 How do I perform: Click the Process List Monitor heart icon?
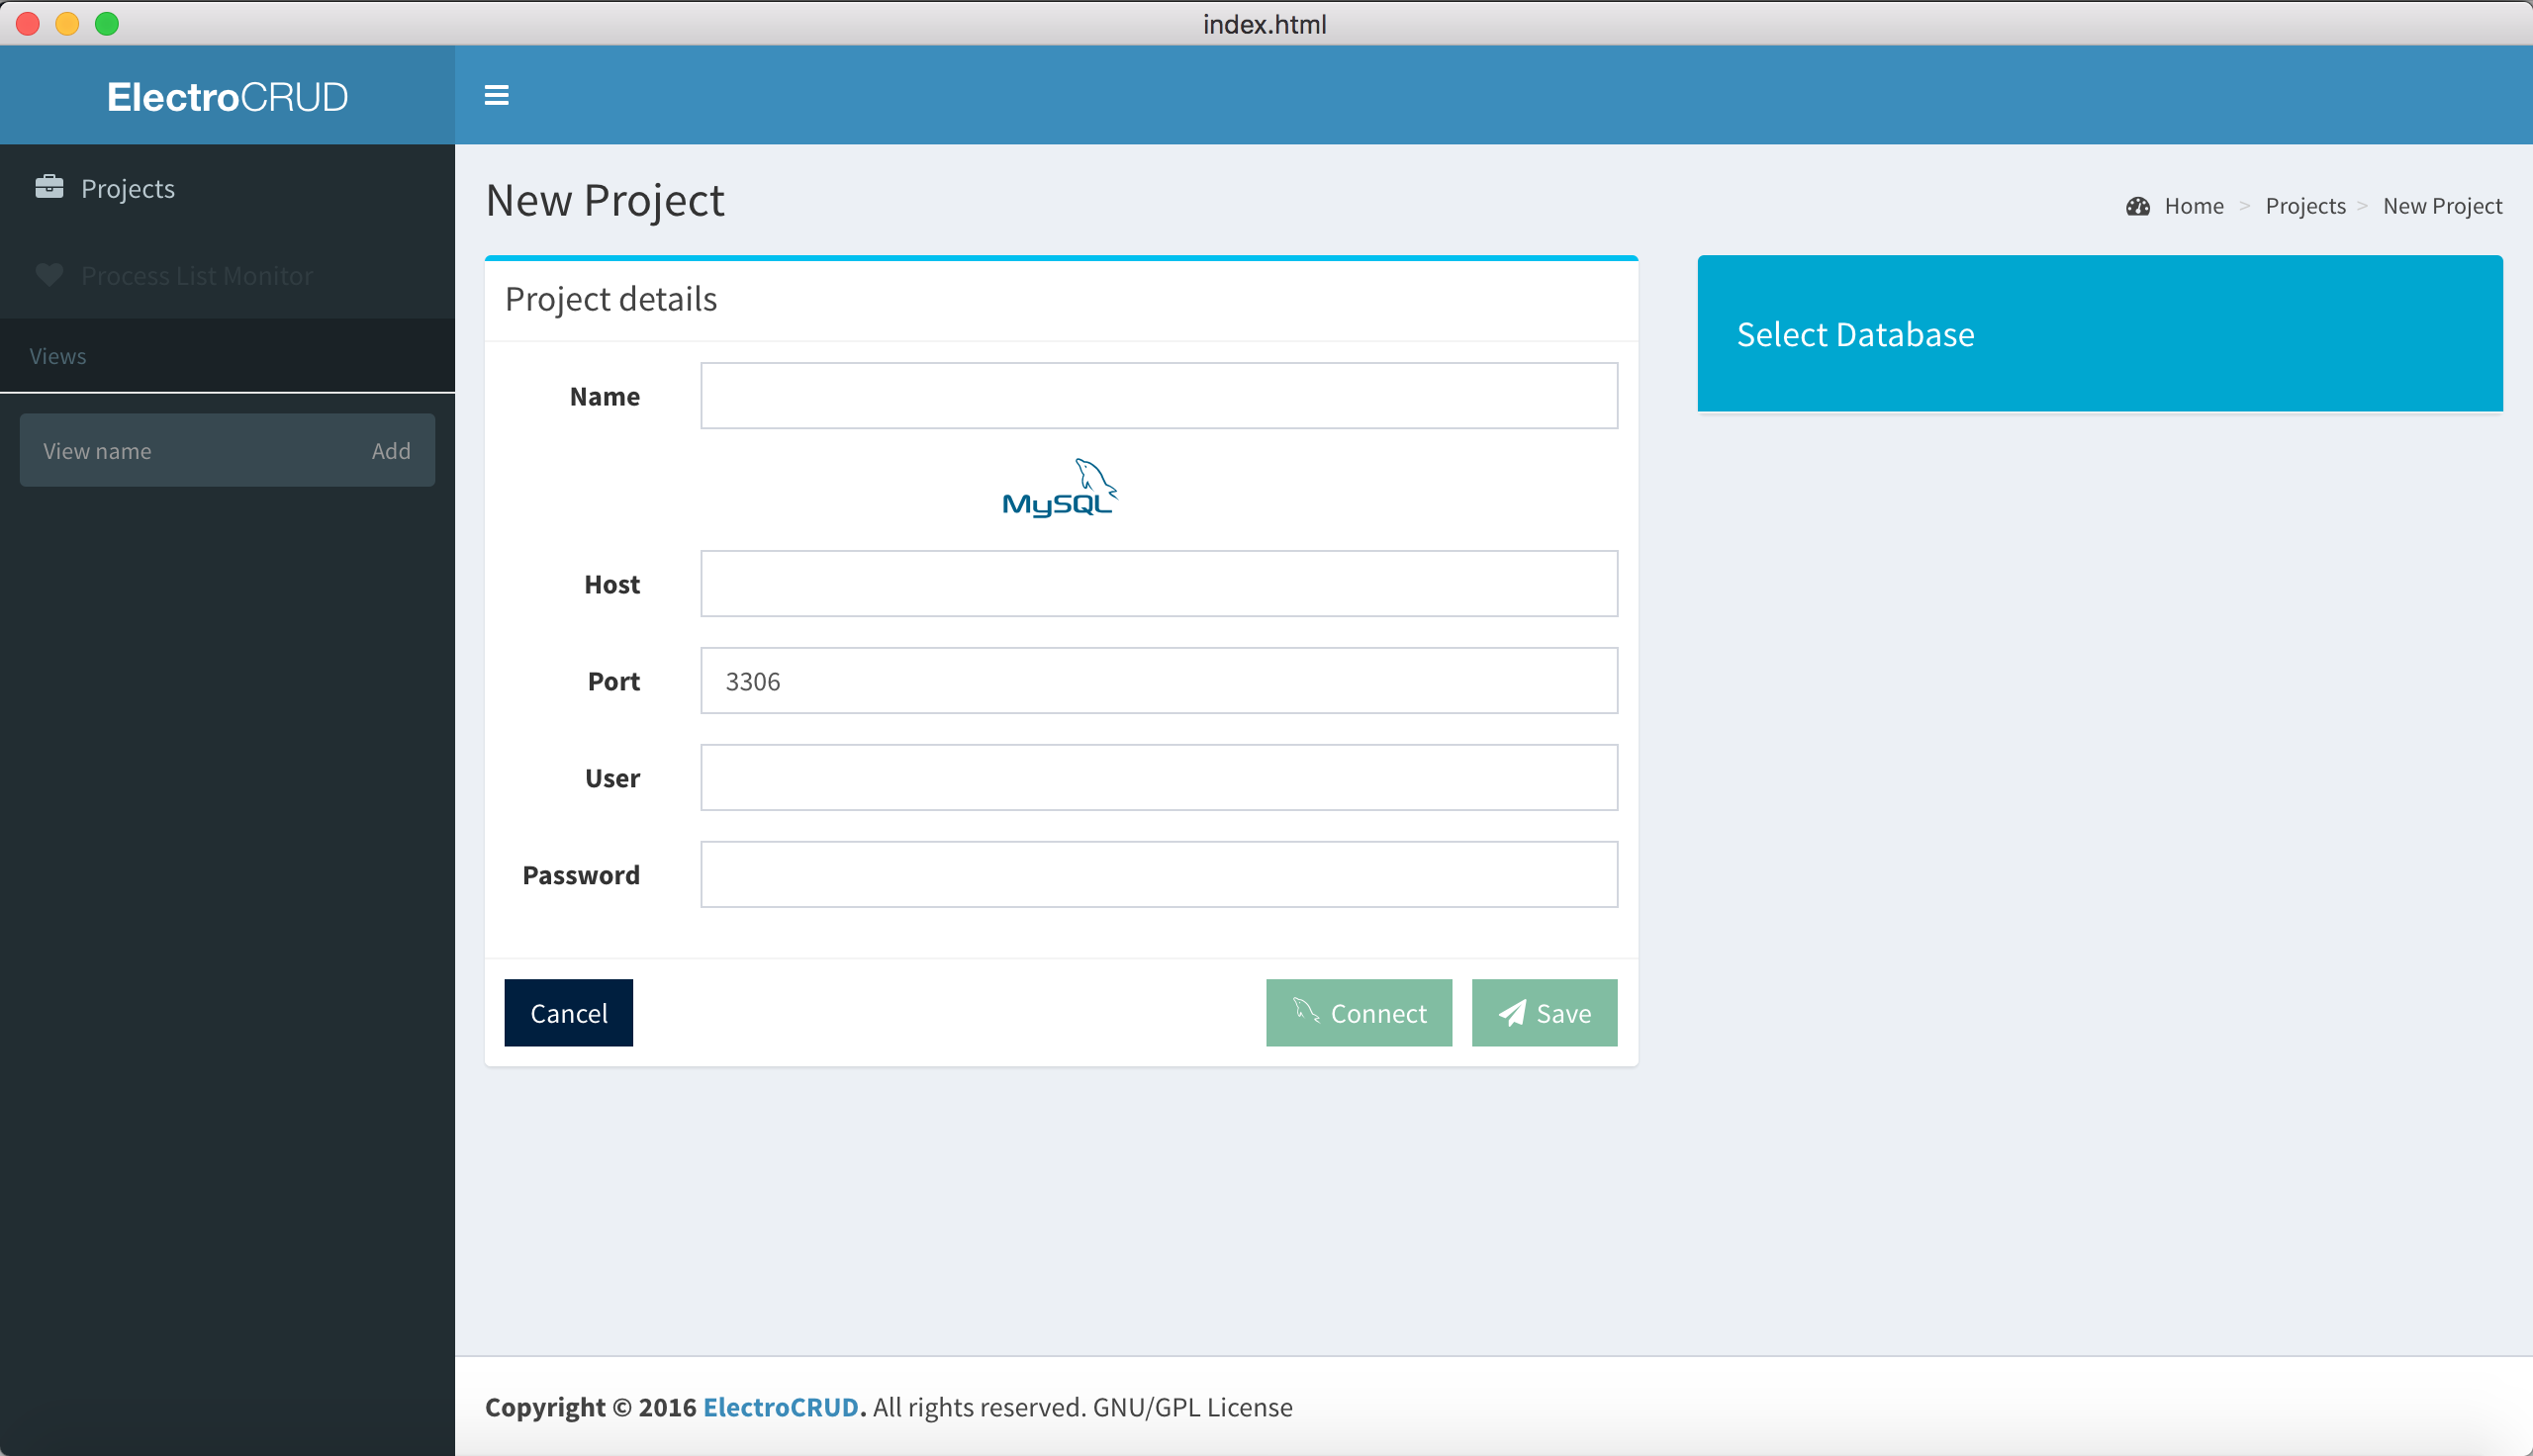click(x=49, y=275)
